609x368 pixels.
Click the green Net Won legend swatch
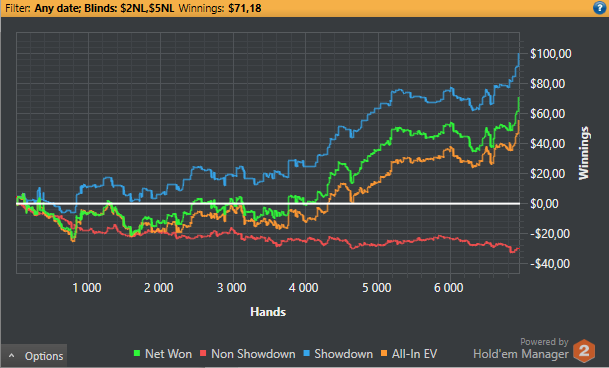tap(137, 354)
